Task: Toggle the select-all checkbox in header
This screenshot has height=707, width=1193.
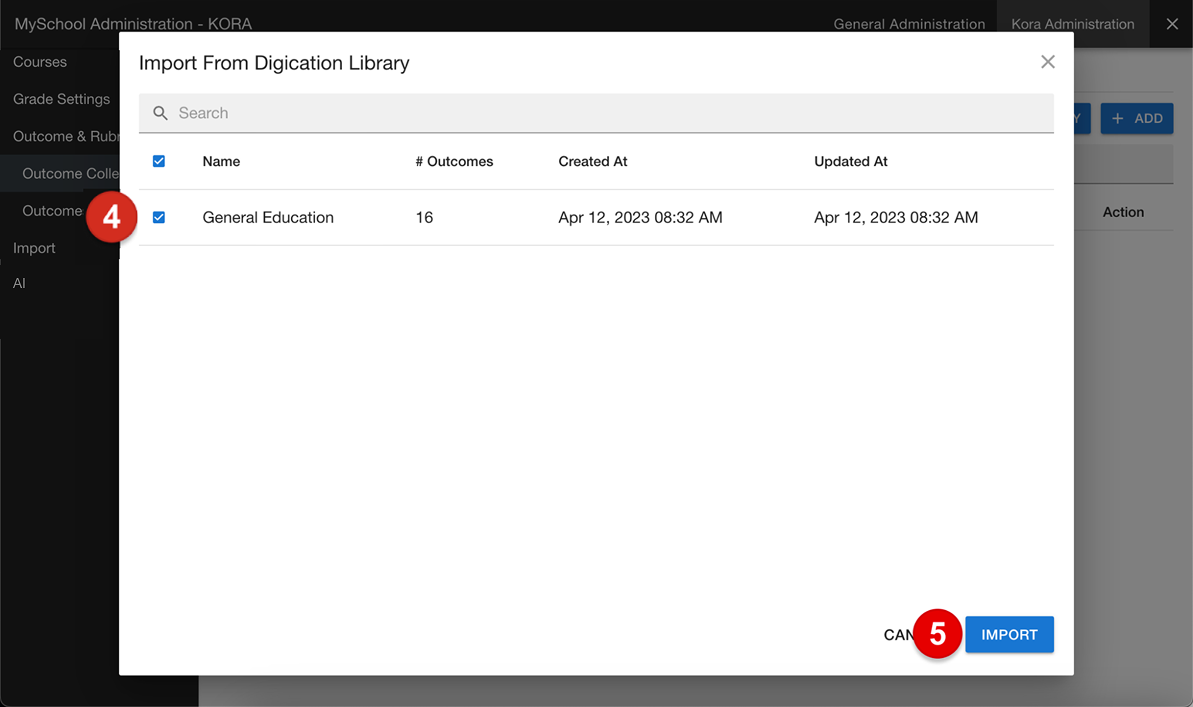Action: pos(159,161)
